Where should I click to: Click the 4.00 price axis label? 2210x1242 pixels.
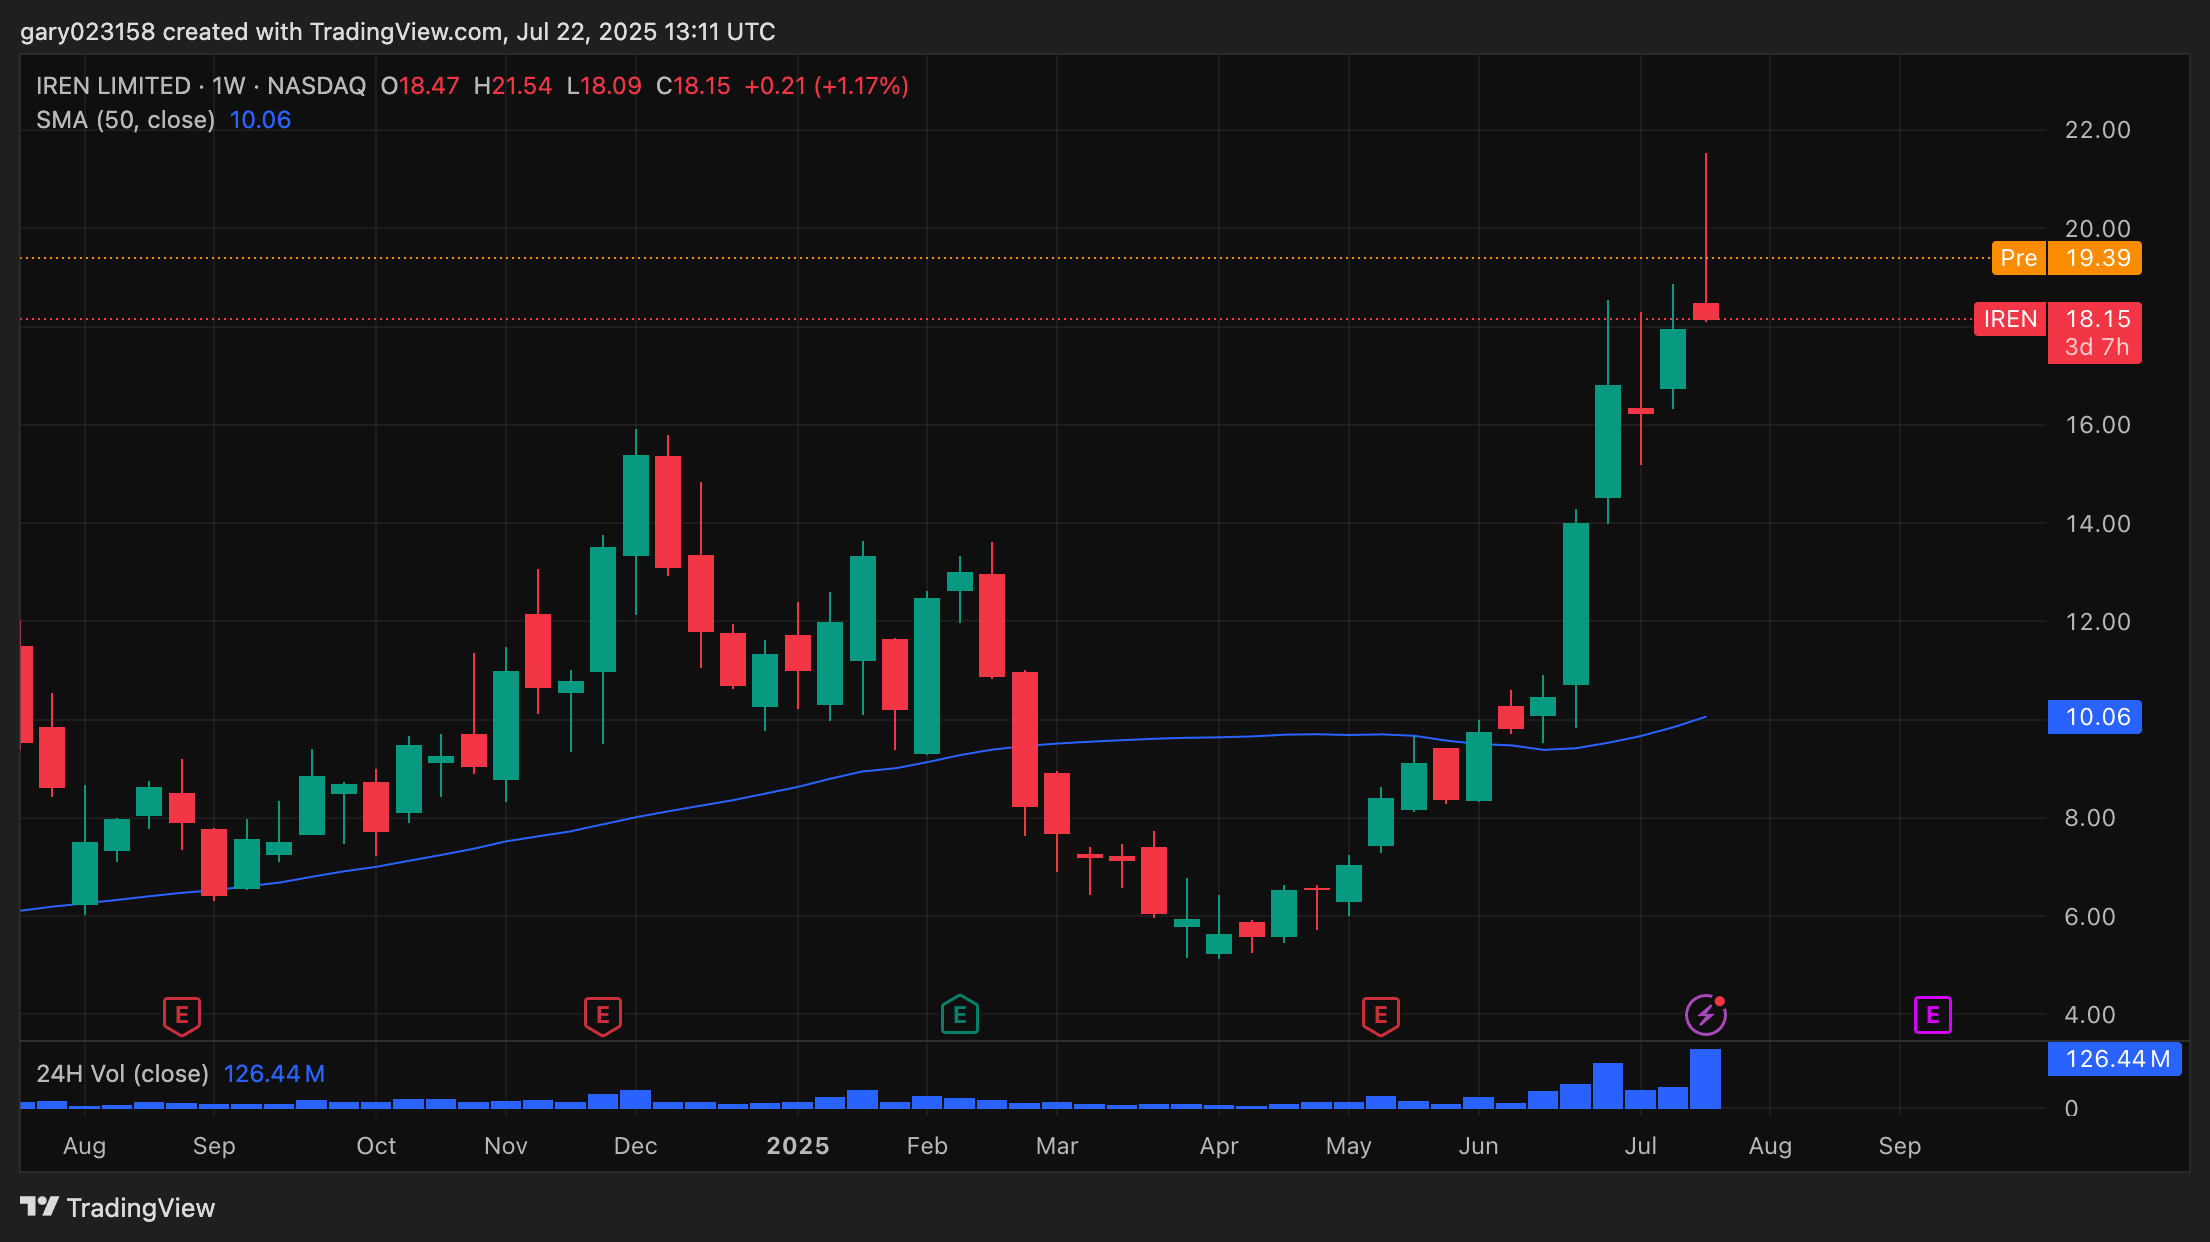[x=2090, y=1015]
